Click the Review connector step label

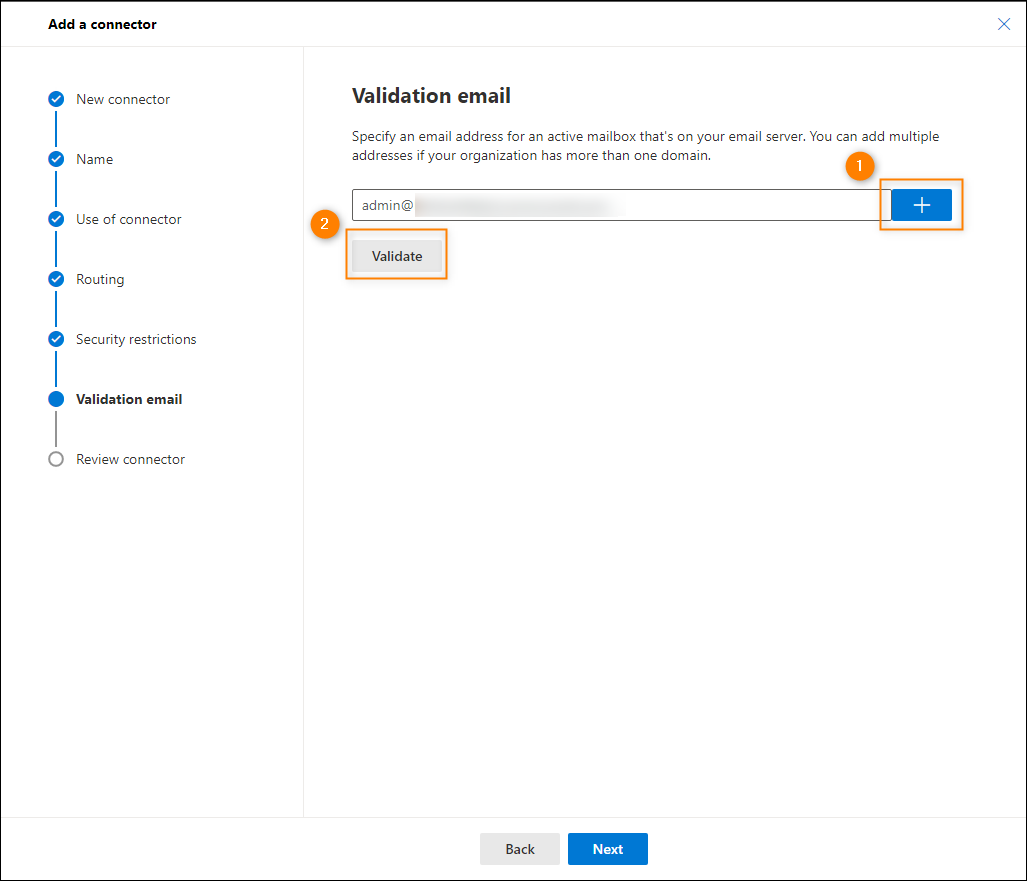pyautogui.click(x=130, y=459)
